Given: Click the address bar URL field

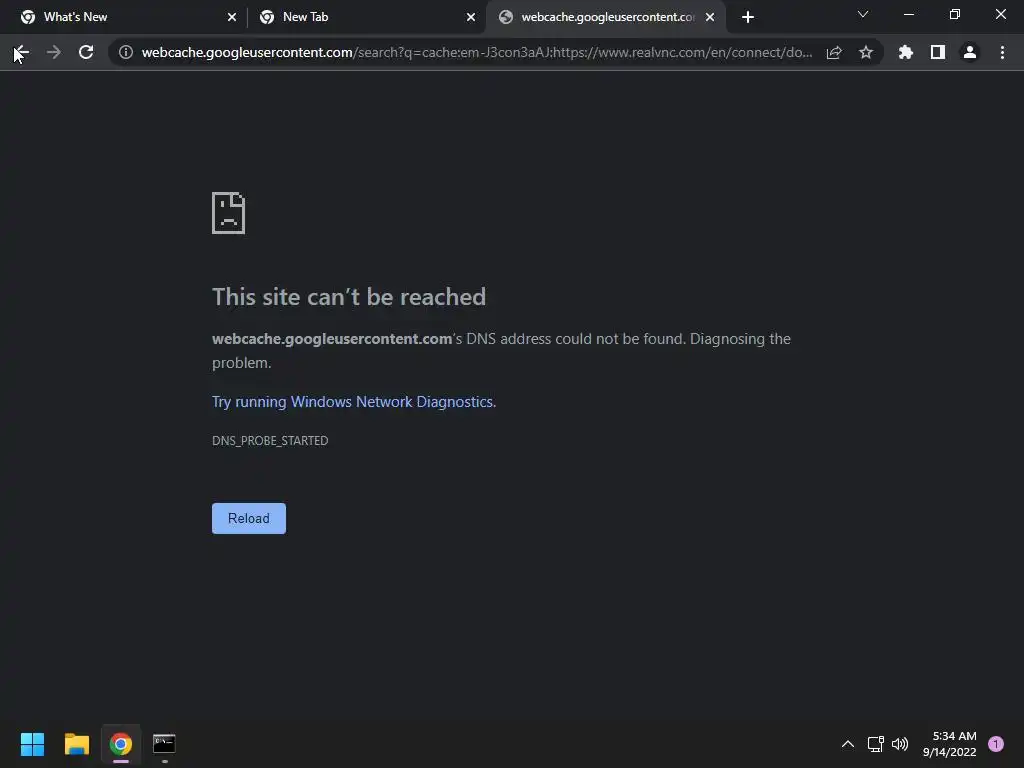Looking at the screenshot, I should pos(477,52).
